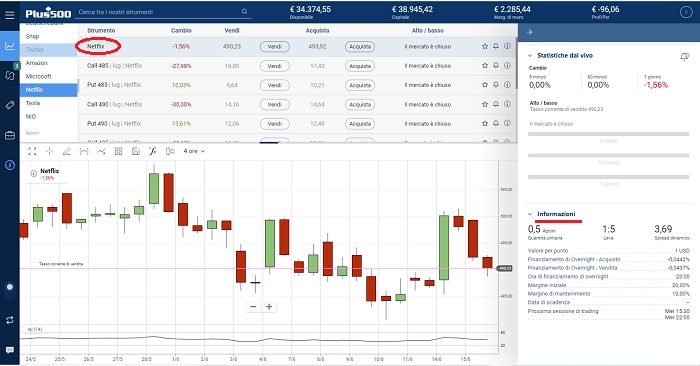Open the dollar funds management icon
The width and height of the screenshot is (700, 366).
click(x=9, y=165)
